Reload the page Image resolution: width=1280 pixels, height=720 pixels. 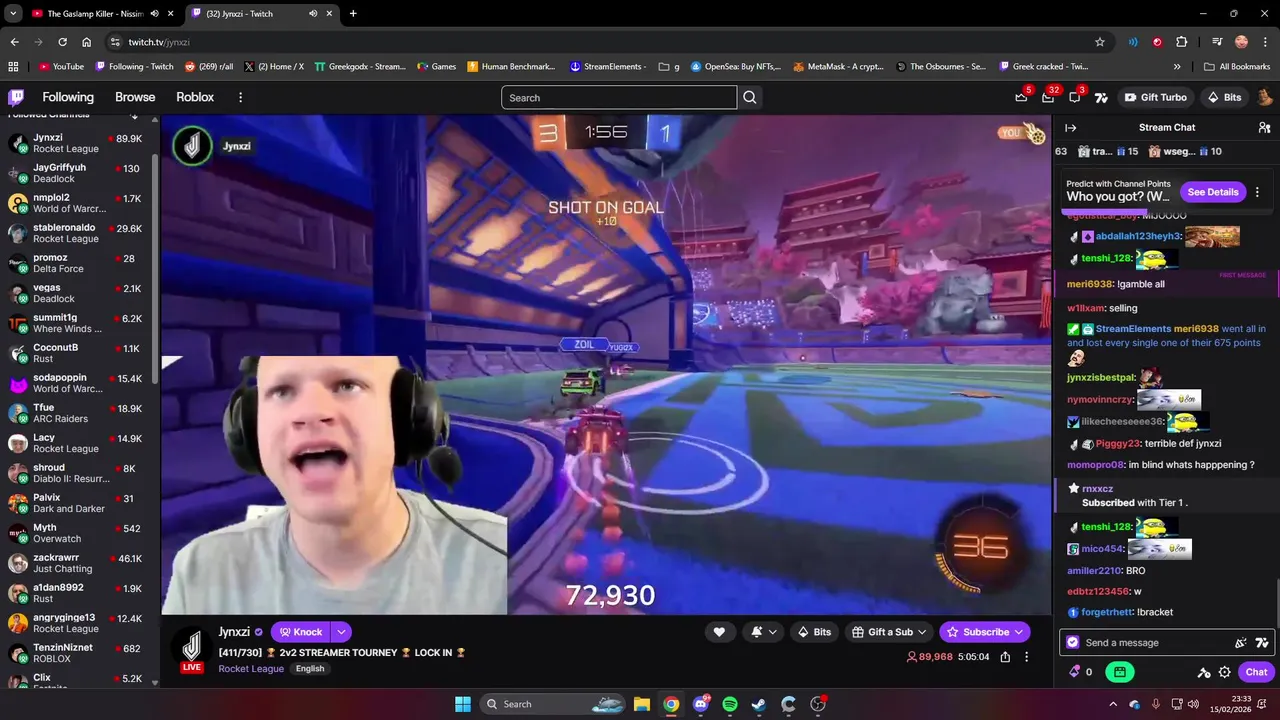point(62,42)
